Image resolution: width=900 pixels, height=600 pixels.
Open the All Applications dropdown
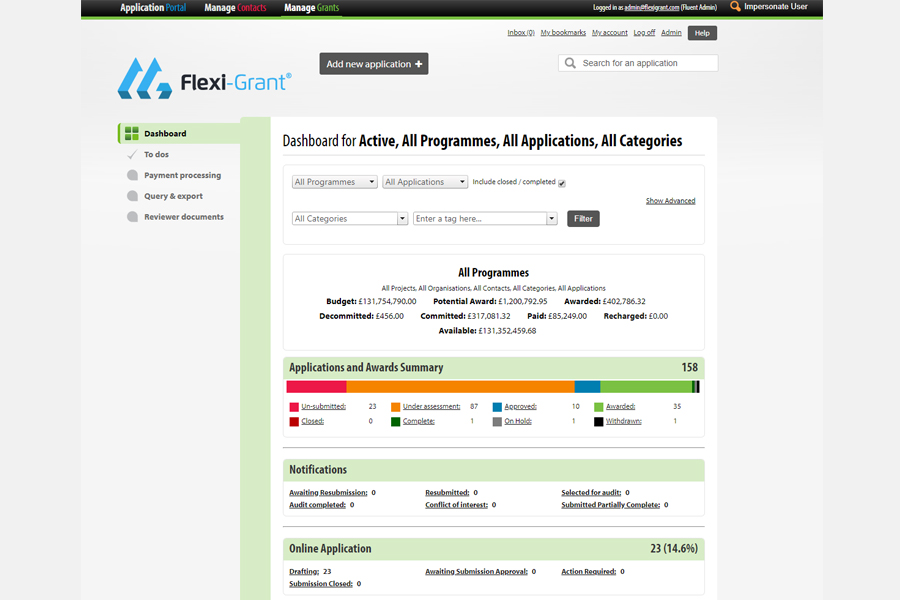coord(425,182)
